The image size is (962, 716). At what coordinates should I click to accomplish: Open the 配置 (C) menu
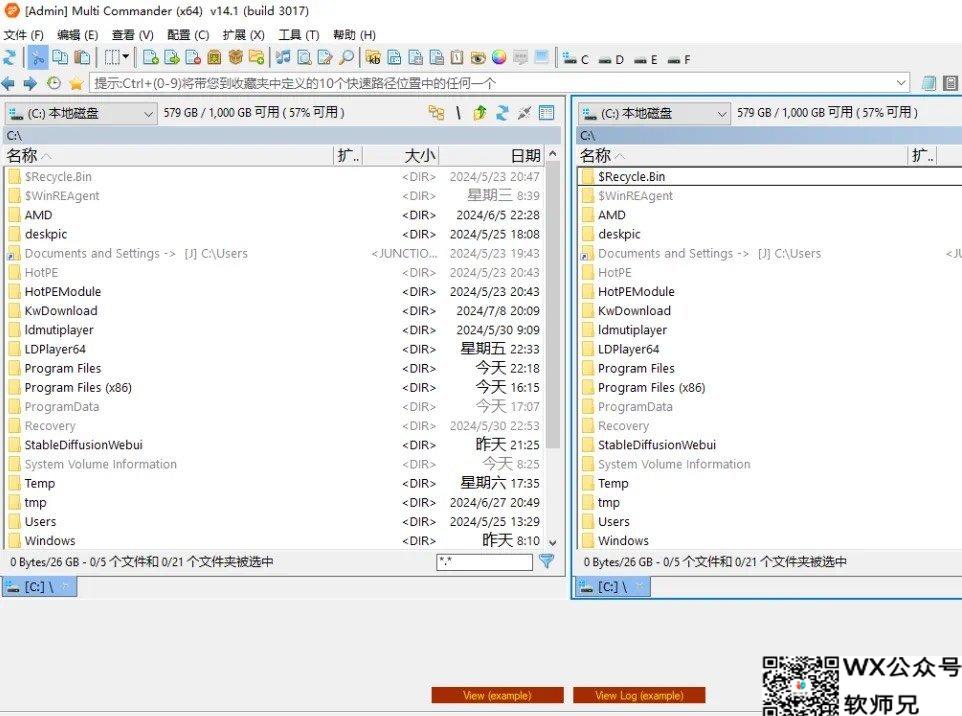[188, 35]
